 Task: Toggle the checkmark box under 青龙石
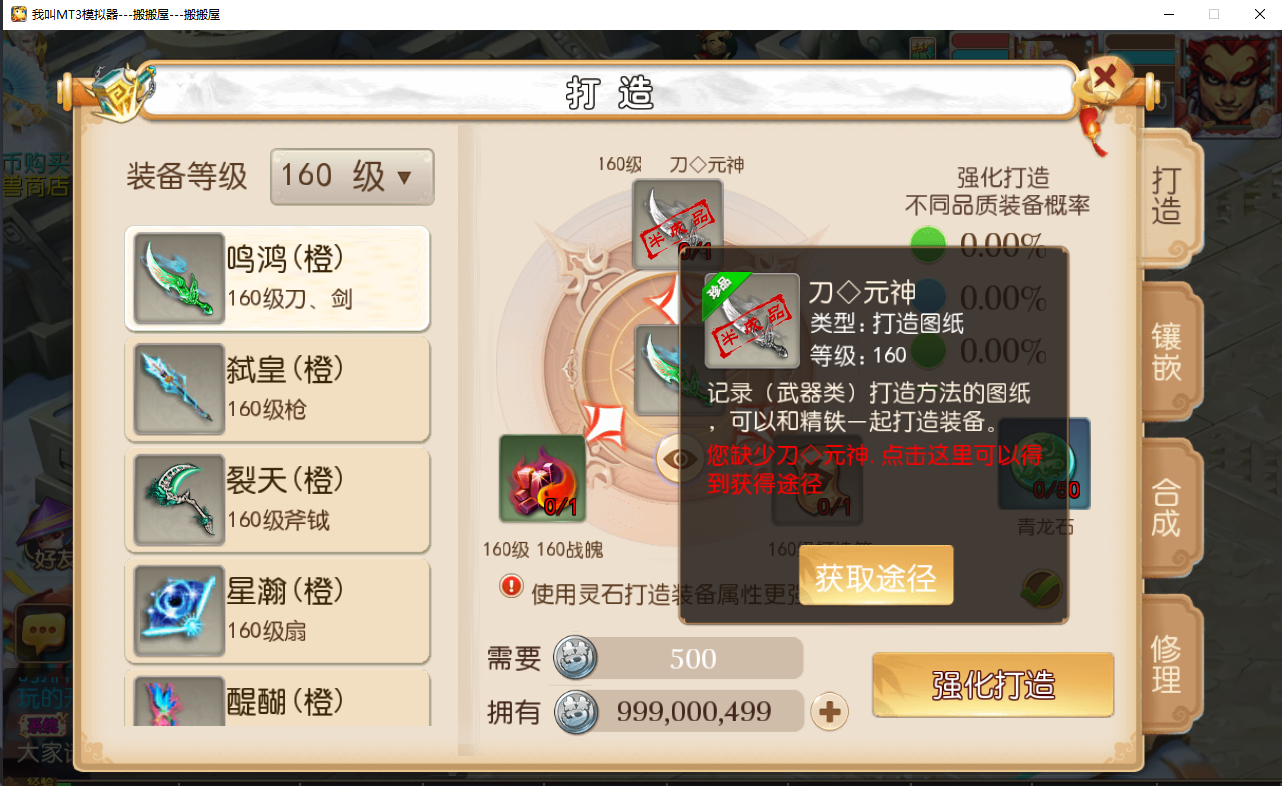[1041, 589]
